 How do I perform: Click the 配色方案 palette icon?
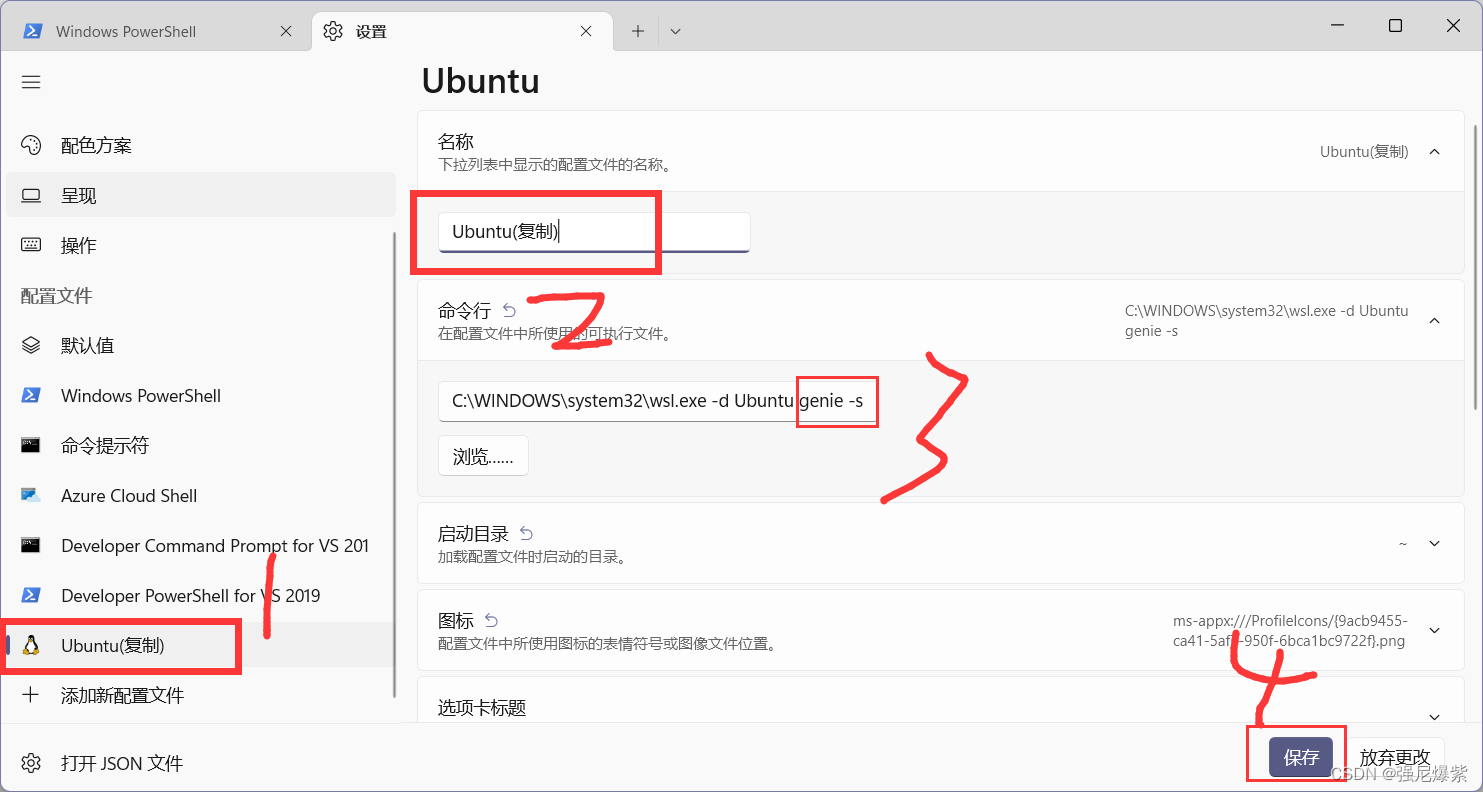[x=31, y=145]
